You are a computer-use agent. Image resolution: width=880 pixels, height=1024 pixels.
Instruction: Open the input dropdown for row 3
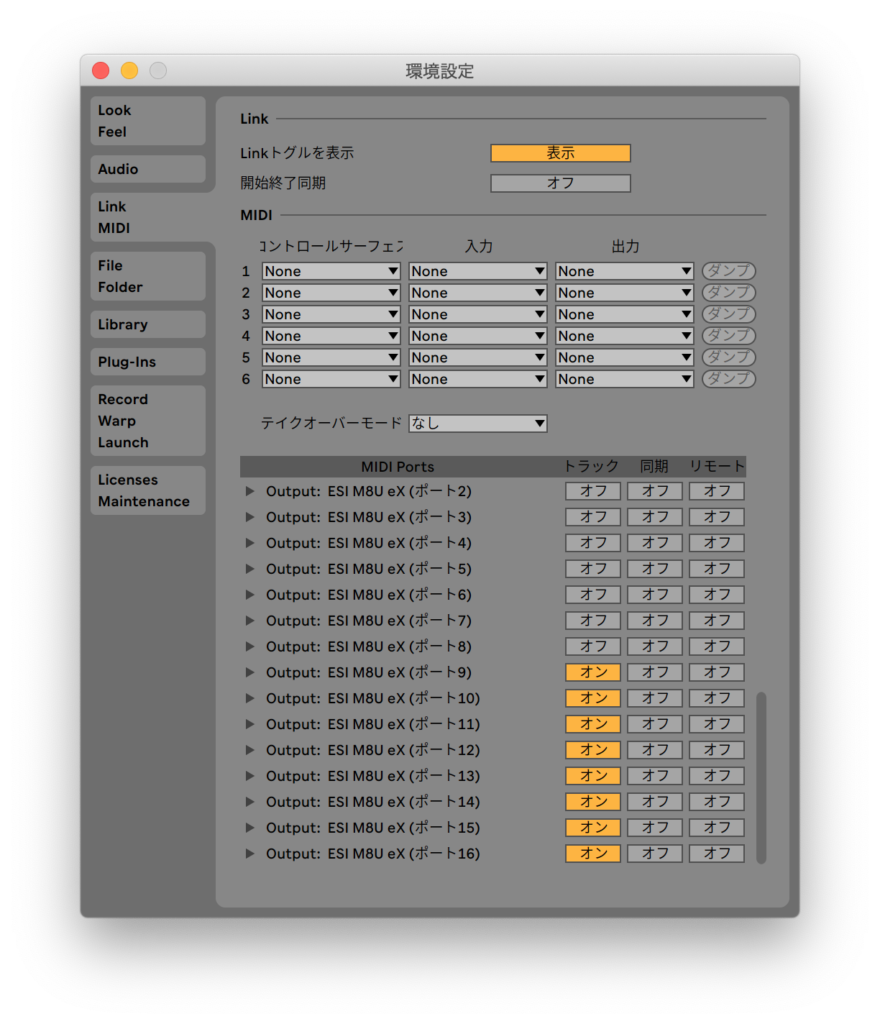coord(478,314)
